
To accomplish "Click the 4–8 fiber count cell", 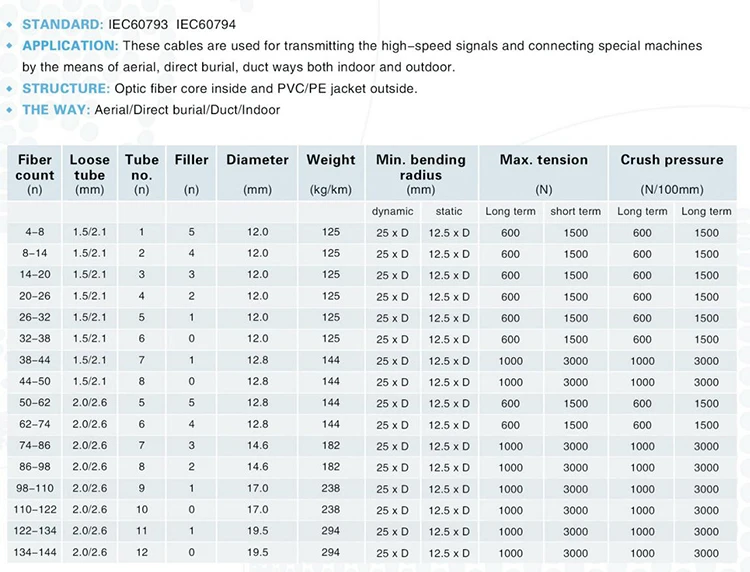I will pos(35,232).
